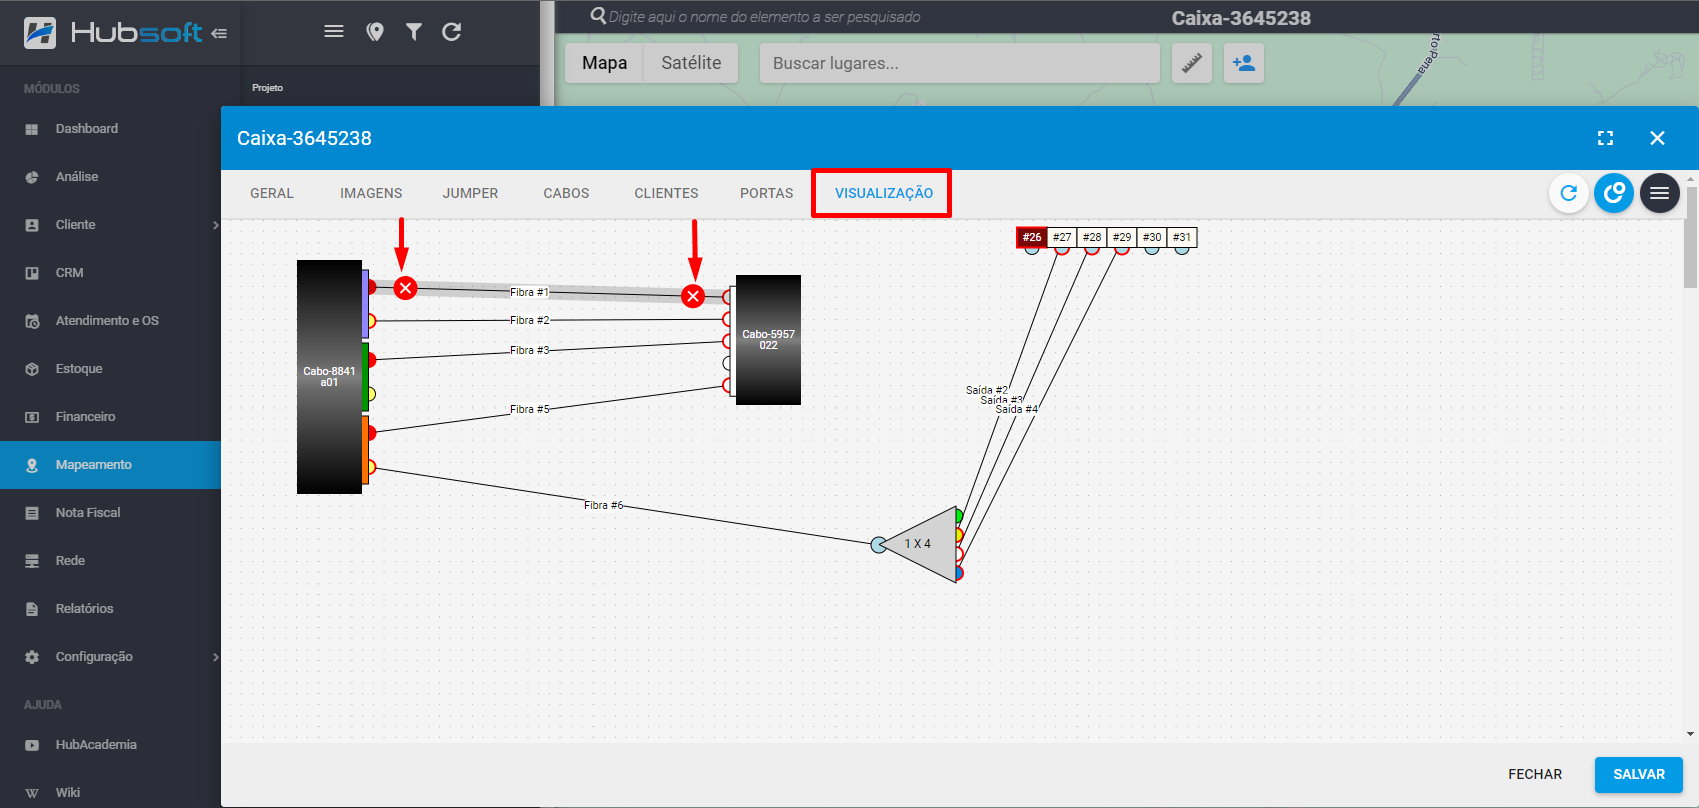Image resolution: width=1699 pixels, height=808 pixels.
Task: Click the blue circular sync button
Action: click(1614, 193)
